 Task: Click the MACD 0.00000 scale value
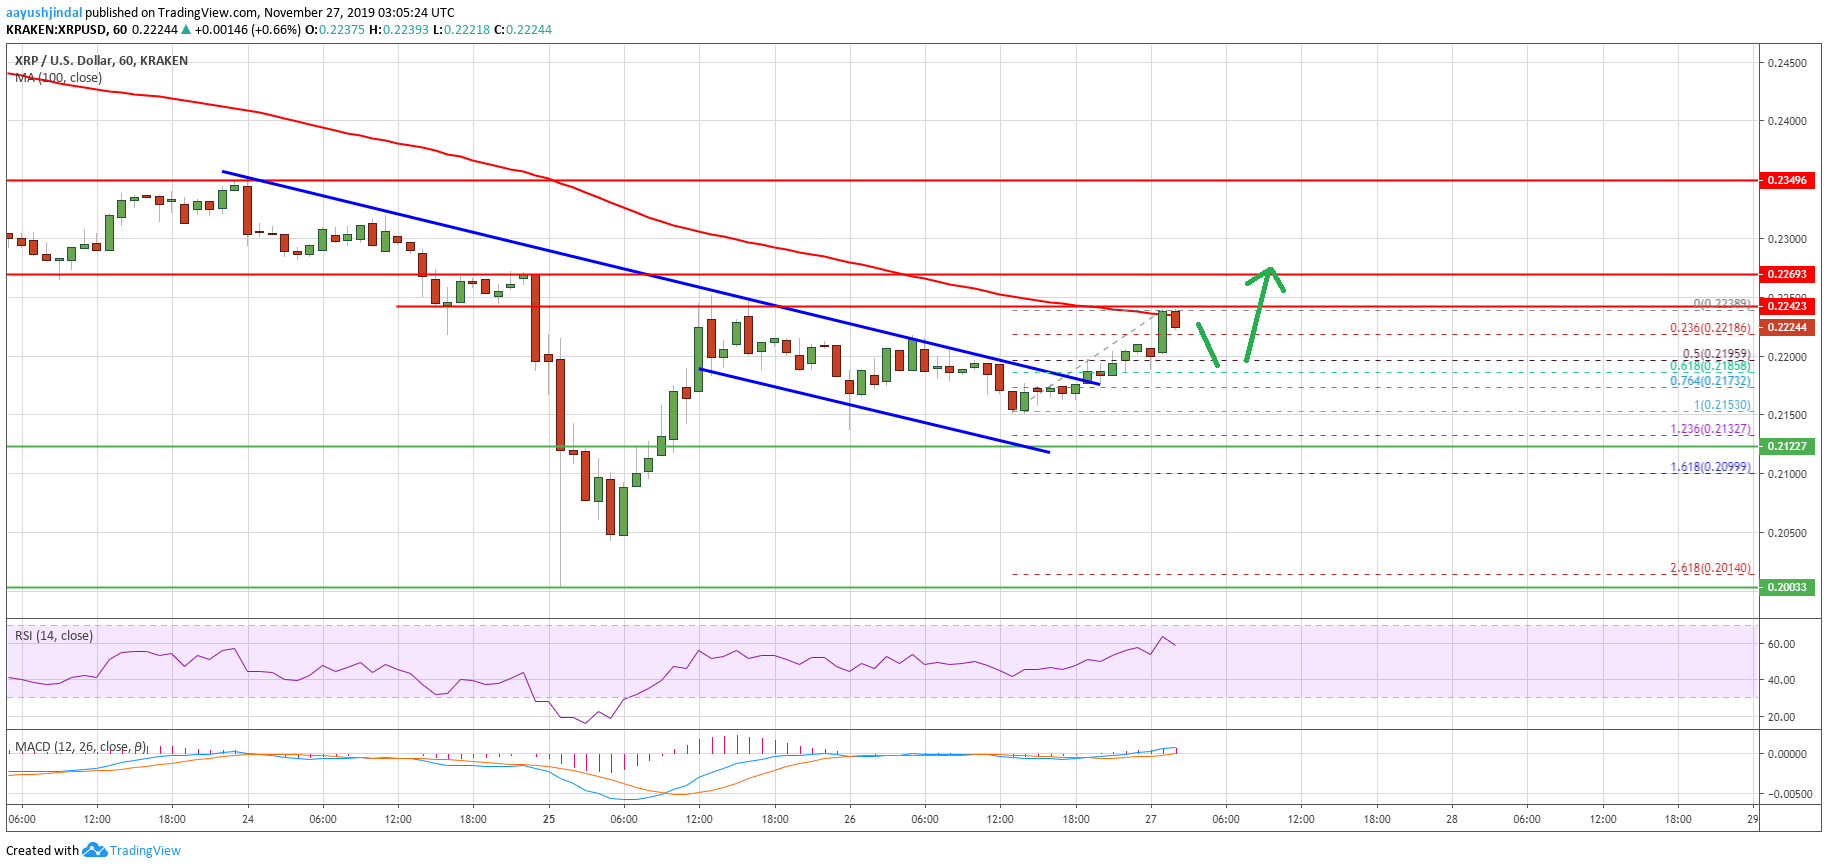pos(1787,754)
